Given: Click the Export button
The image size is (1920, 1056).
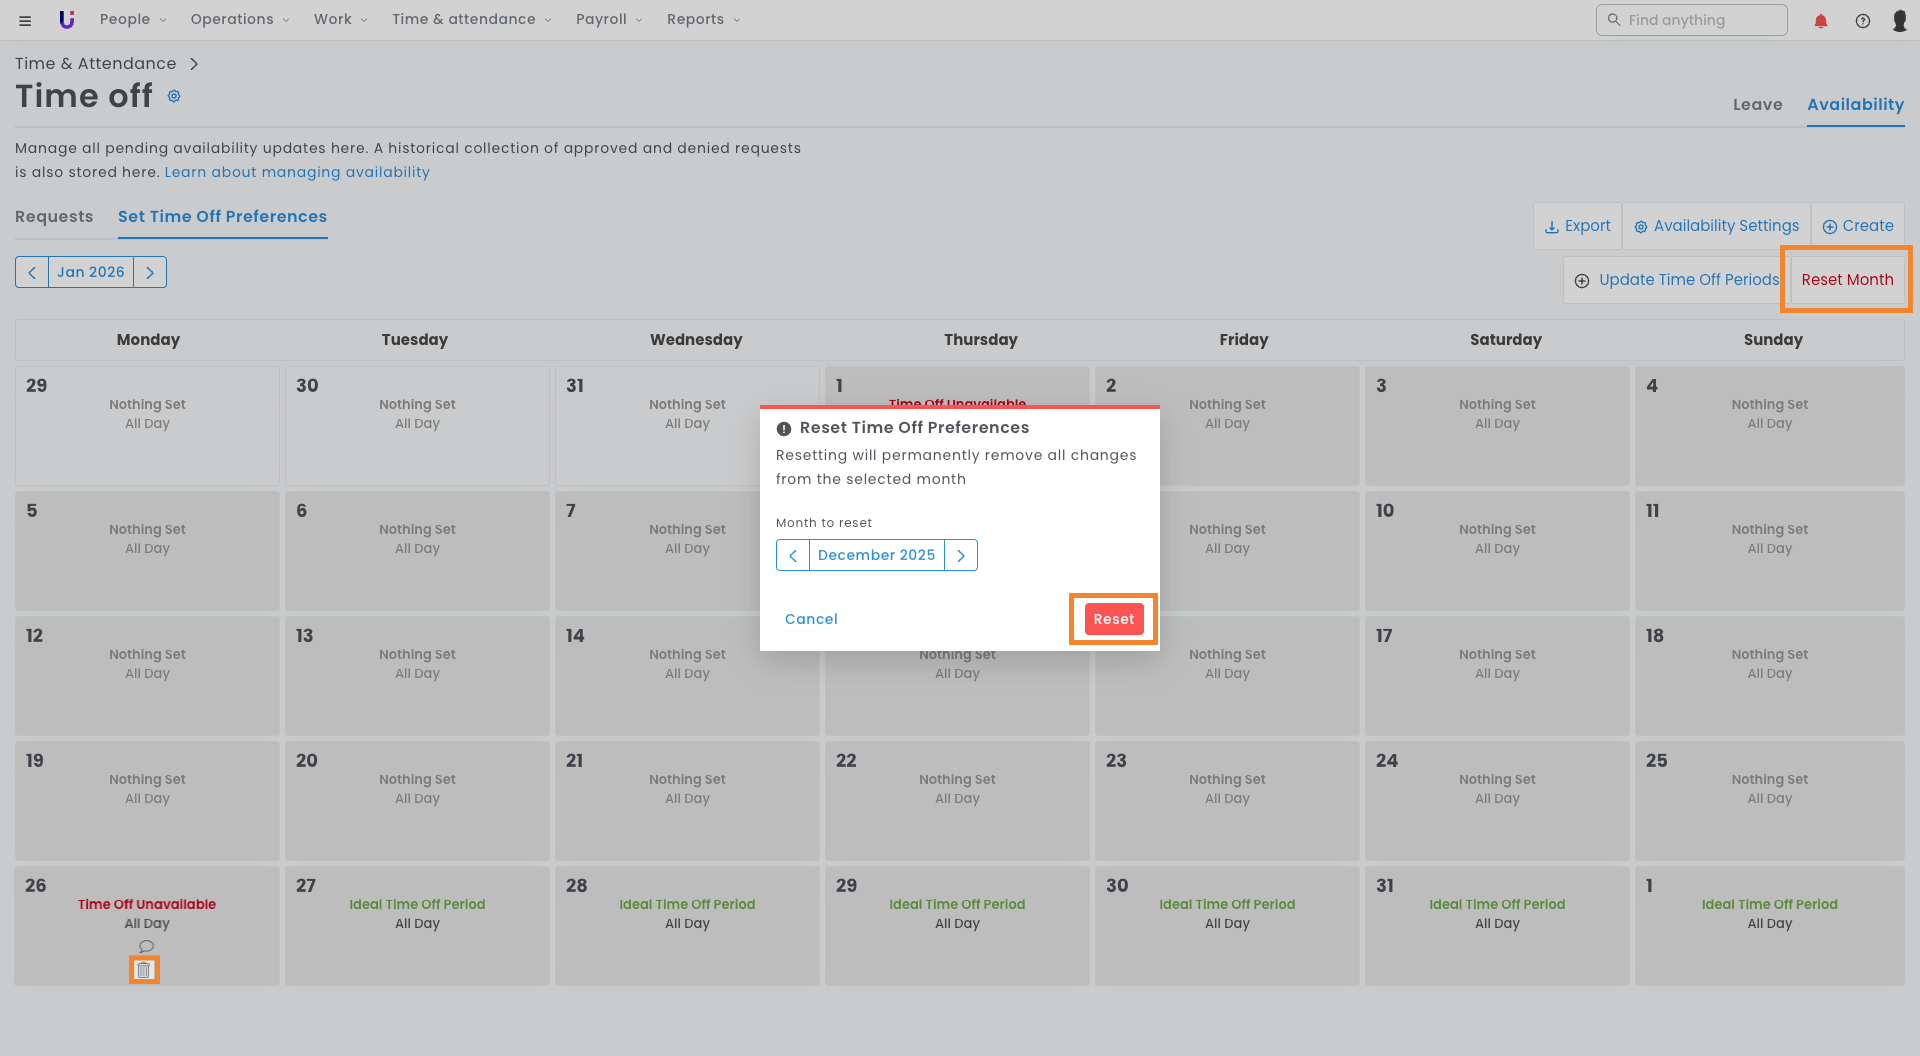Looking at the screenshot, I should tap(1577, 226).
